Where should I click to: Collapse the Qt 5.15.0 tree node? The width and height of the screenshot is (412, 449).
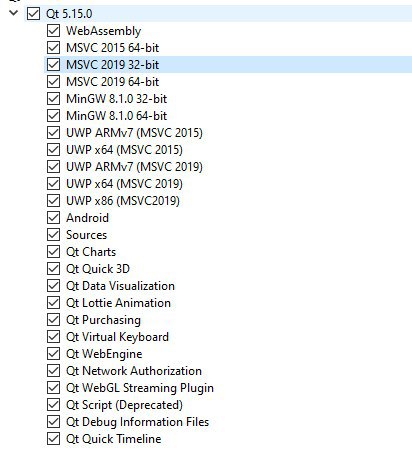point(14,13)
